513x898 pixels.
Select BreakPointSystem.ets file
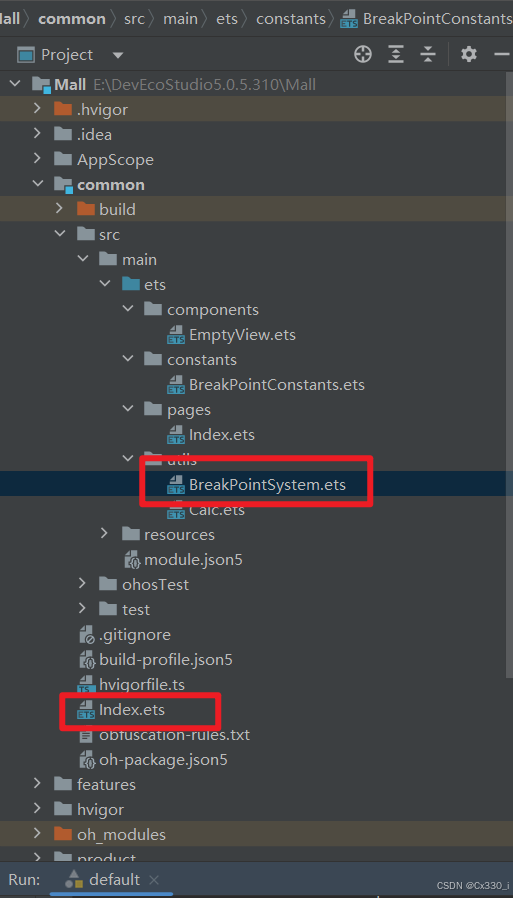[267, 485]
